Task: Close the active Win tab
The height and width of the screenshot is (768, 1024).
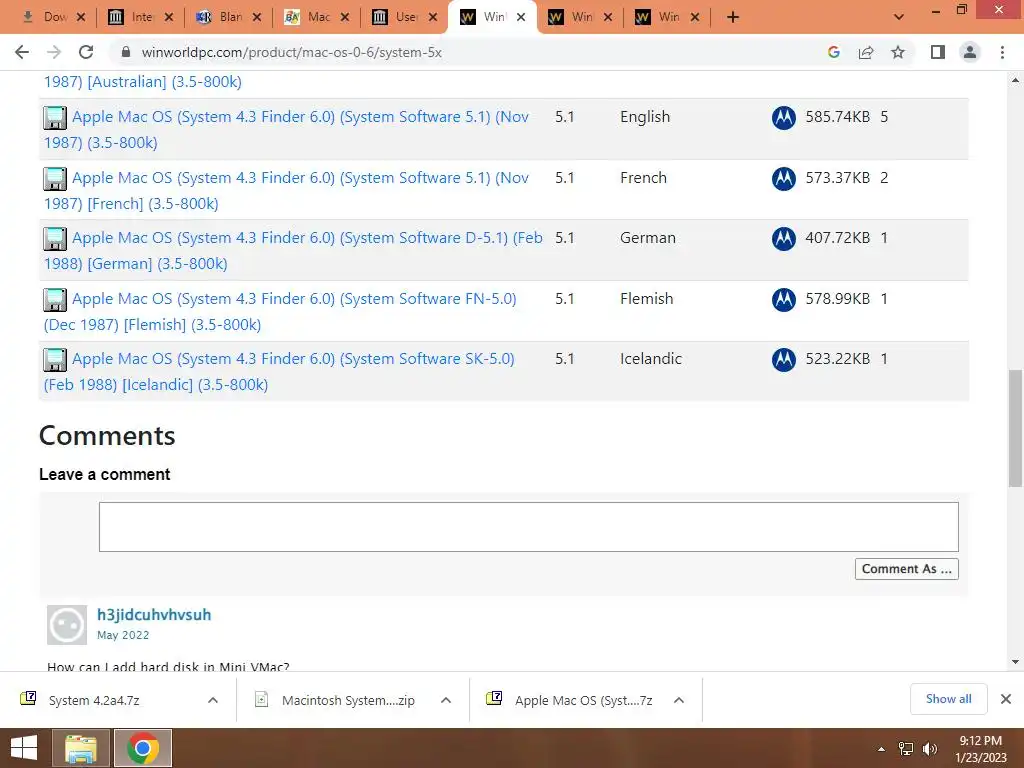Action: click(521, 17)
